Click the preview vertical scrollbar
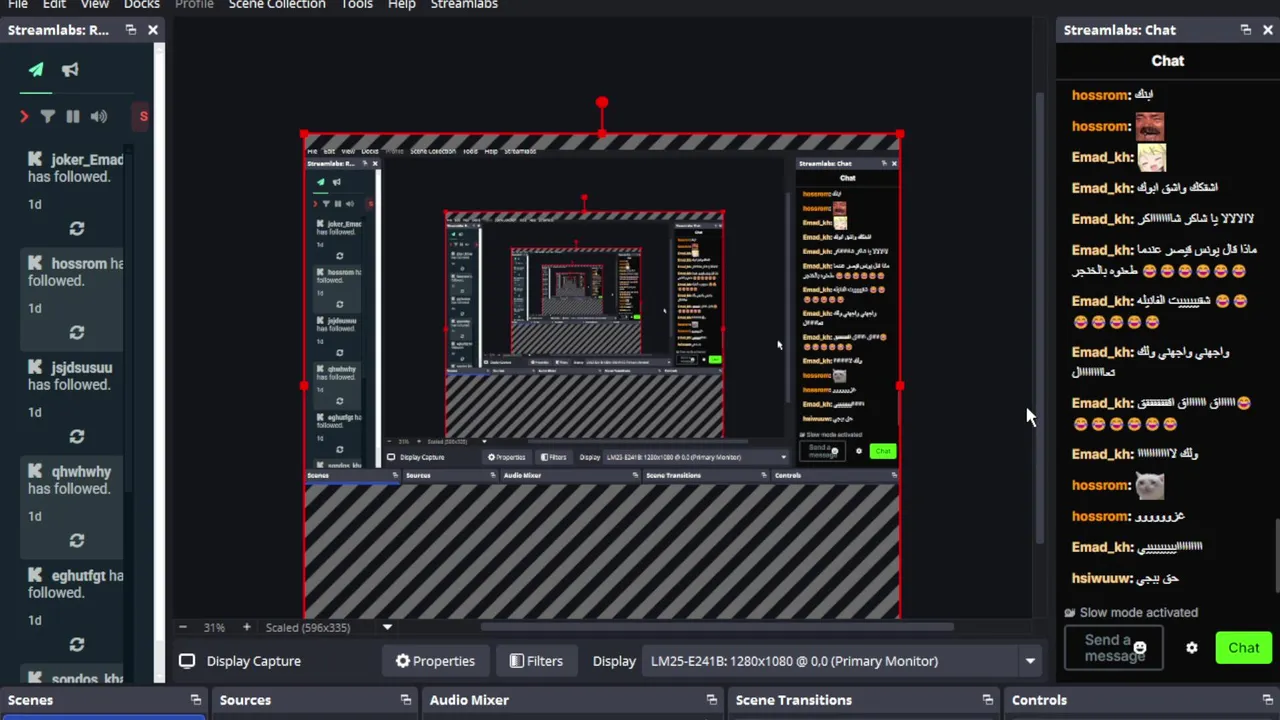Viewport: 1280px width, 720px height. 1038,317
